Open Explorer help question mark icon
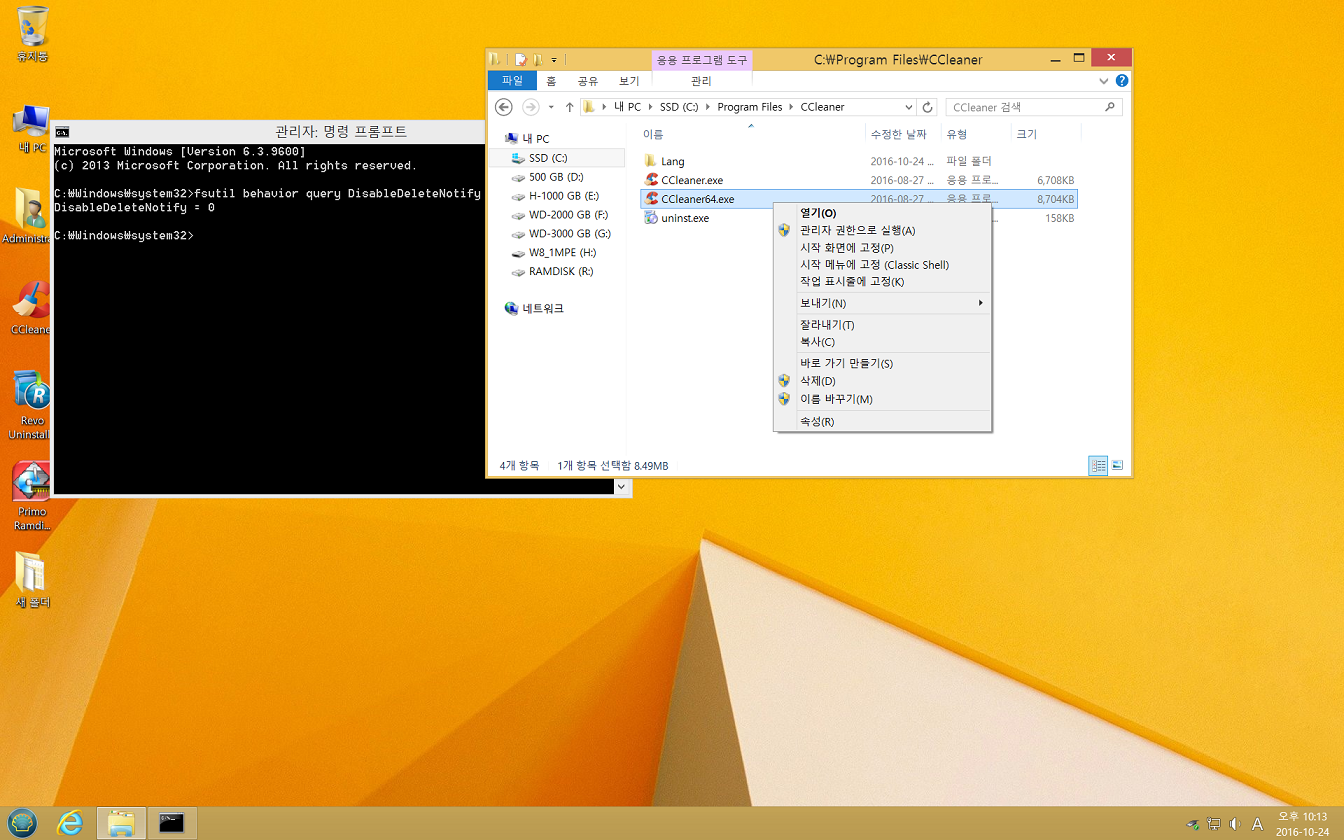 [x=1122, y=81]
